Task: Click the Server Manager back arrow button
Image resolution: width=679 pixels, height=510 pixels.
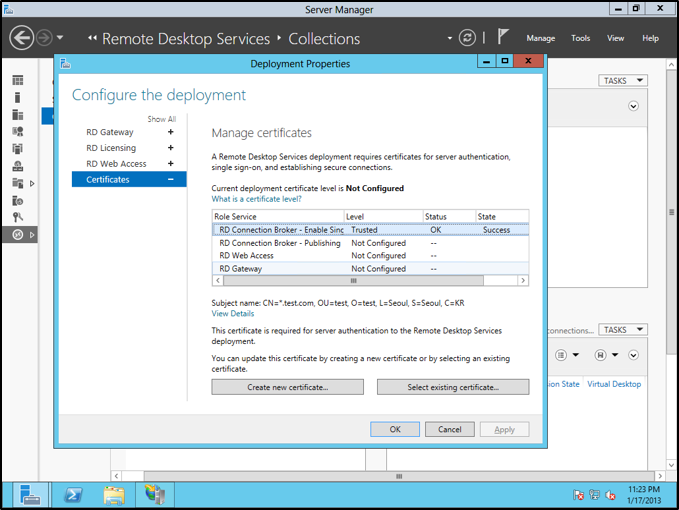Action: (22, 38)
